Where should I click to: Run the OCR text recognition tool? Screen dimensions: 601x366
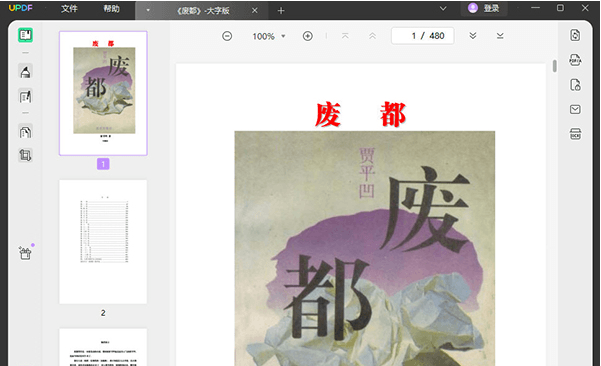click(x=575, y=134)
